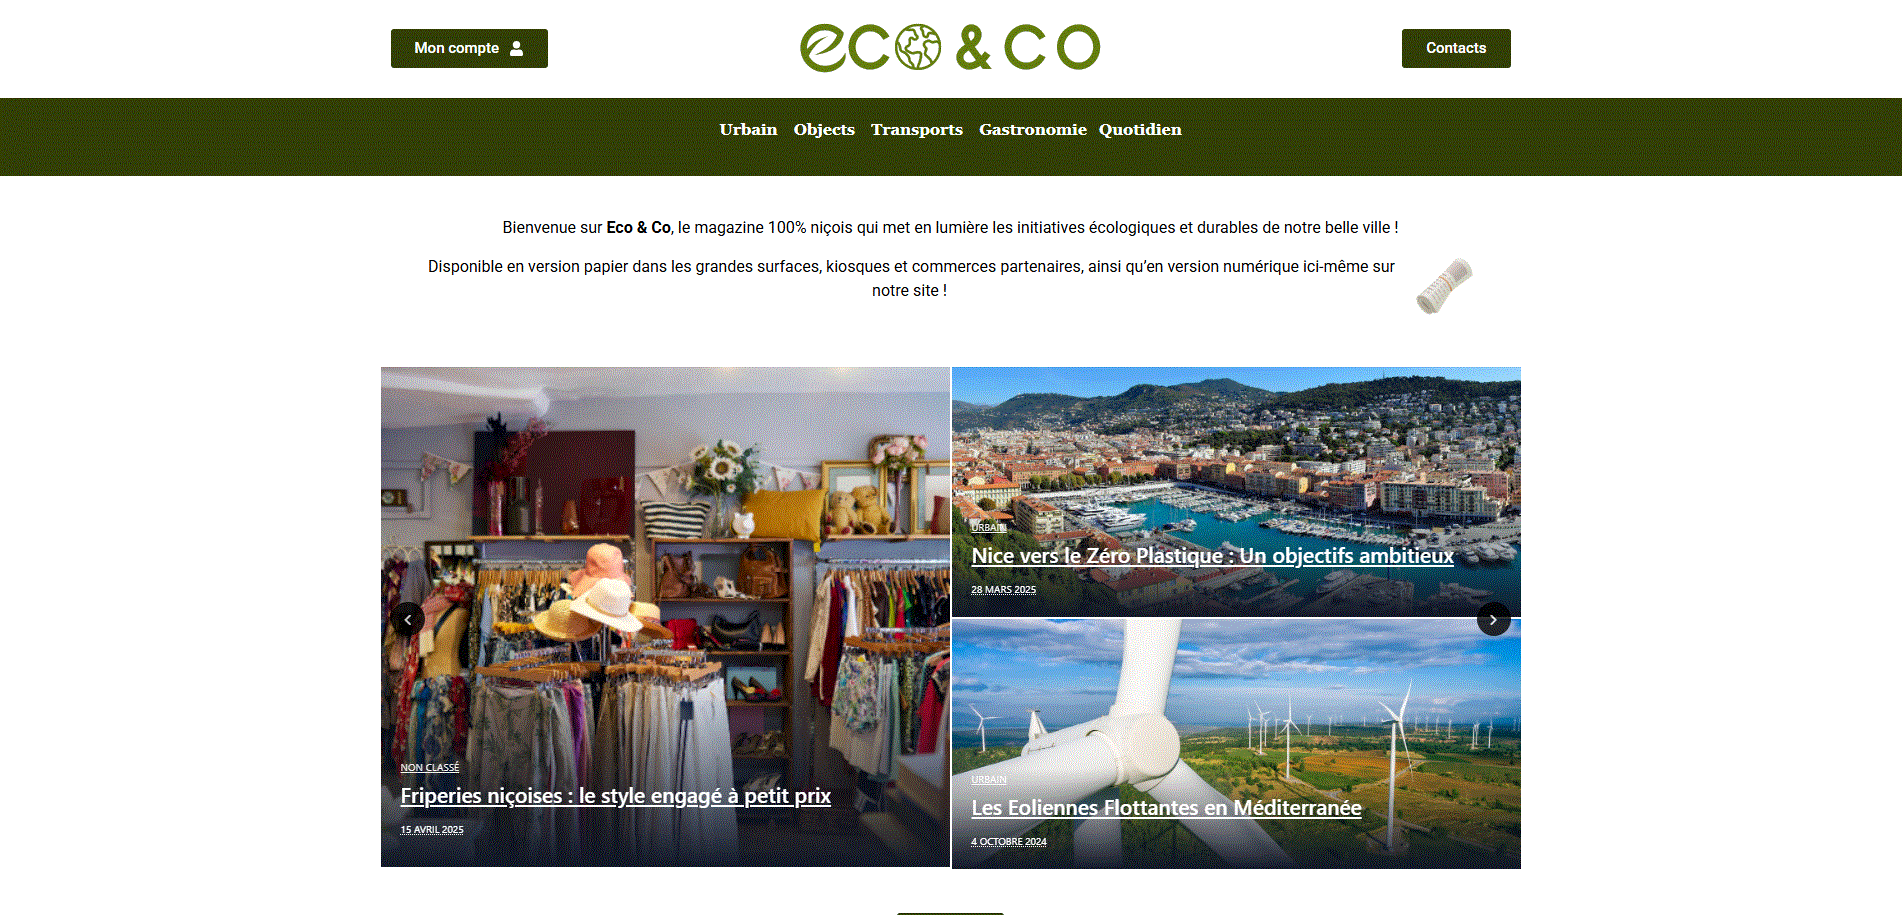1902x915 pixels.
Task: Go to previous slide with left arrow
Action: (408, 620)
